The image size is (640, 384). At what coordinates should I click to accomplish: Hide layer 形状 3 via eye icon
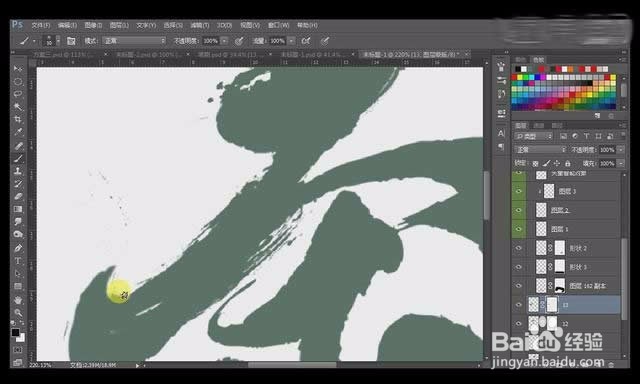coord(519,267)
